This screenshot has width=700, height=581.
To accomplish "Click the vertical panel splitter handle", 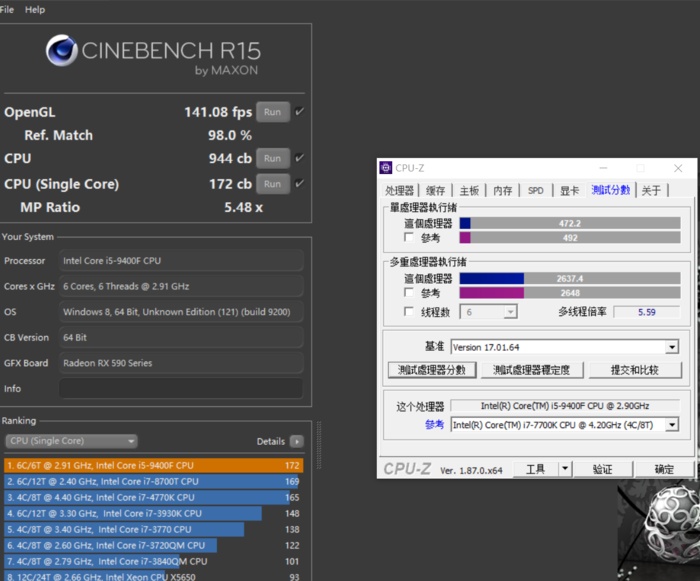I will coord(319,445).
